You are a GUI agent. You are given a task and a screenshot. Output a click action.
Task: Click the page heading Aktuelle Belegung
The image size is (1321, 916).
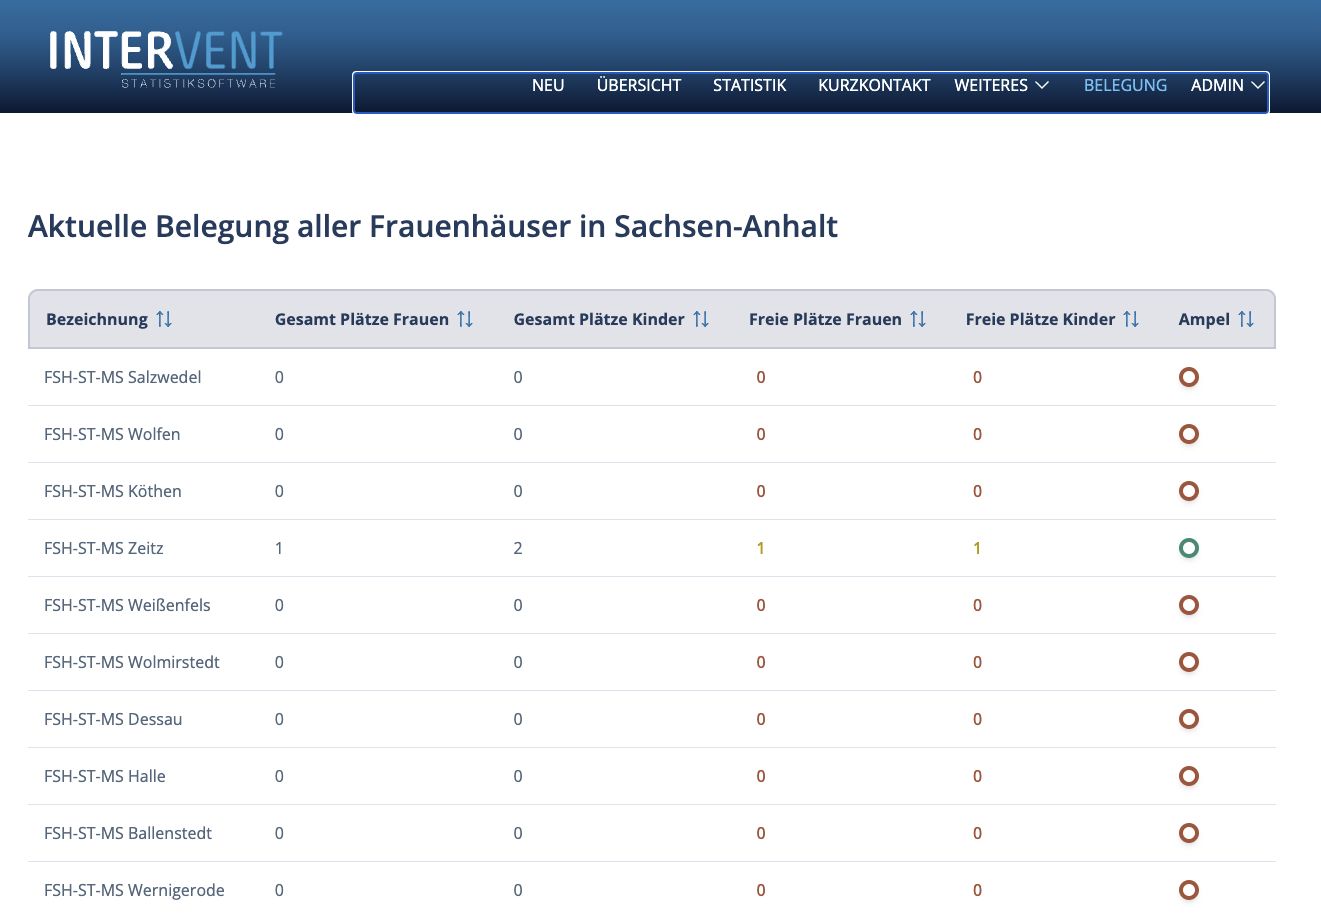coord(433,227)
